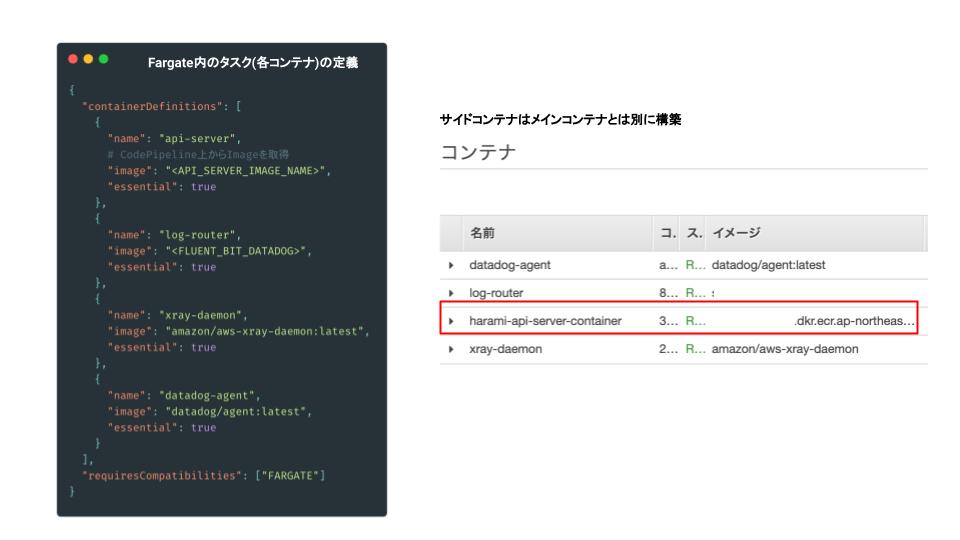This screenshot has height=540, width=960.
Task: Click the Fargate内のタスク code window title
Action: (253, 62)
